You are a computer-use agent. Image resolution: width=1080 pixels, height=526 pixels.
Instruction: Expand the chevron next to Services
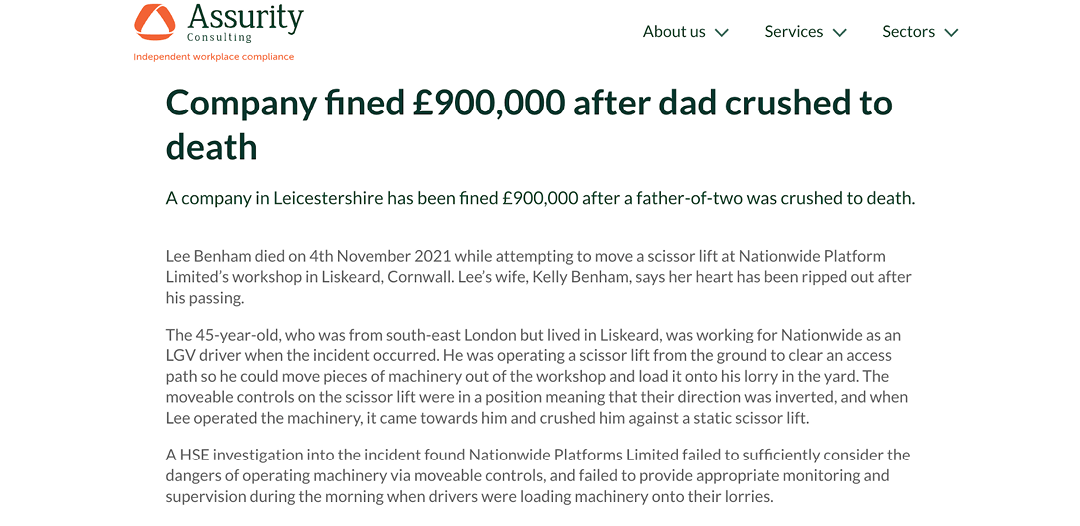pos(840,33)
